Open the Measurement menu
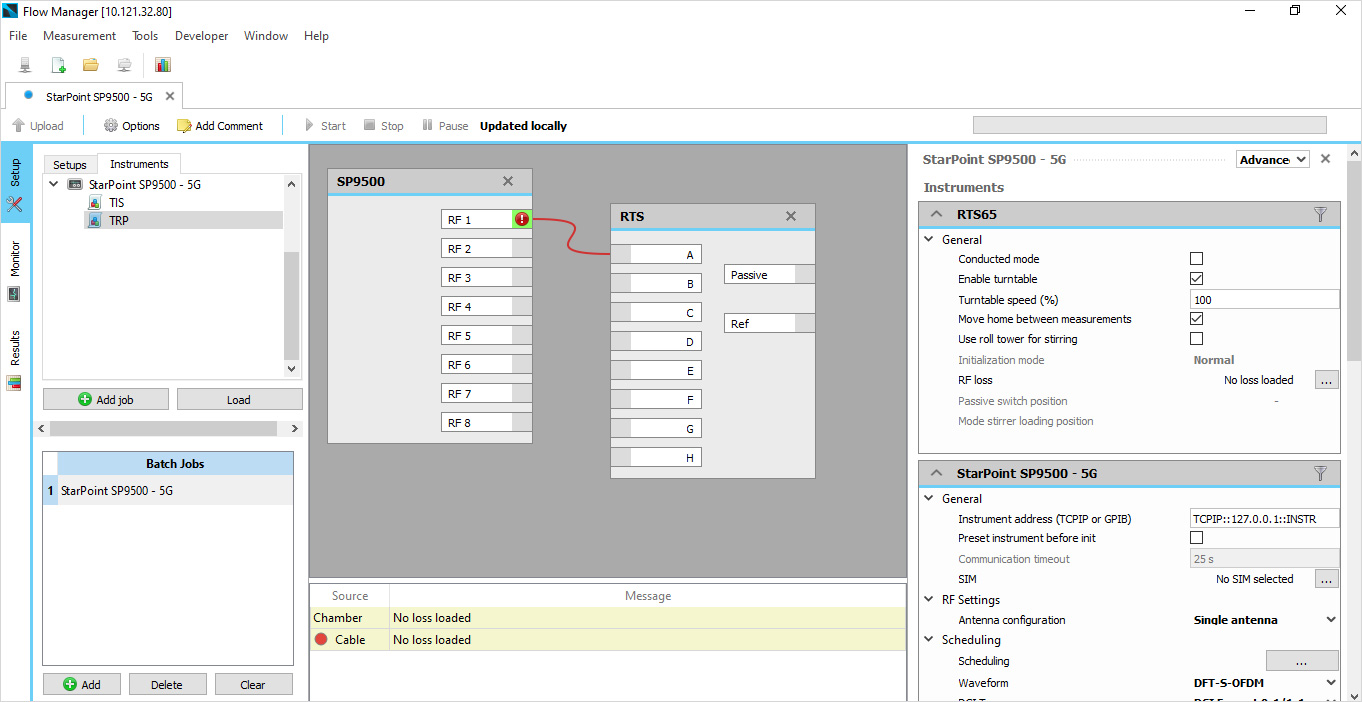Image resolution: width=1362 pixels, height=702 pixels. click(x=79, y=36)
